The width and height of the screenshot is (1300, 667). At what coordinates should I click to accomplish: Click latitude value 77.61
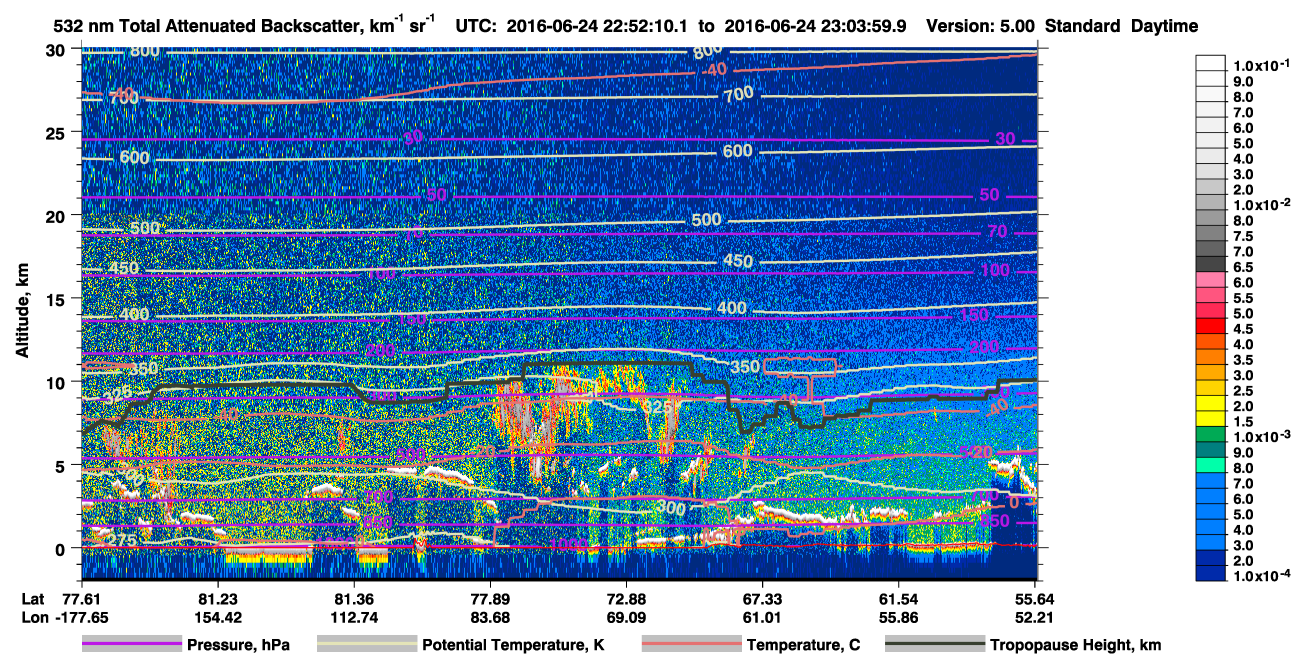(80, 598)
